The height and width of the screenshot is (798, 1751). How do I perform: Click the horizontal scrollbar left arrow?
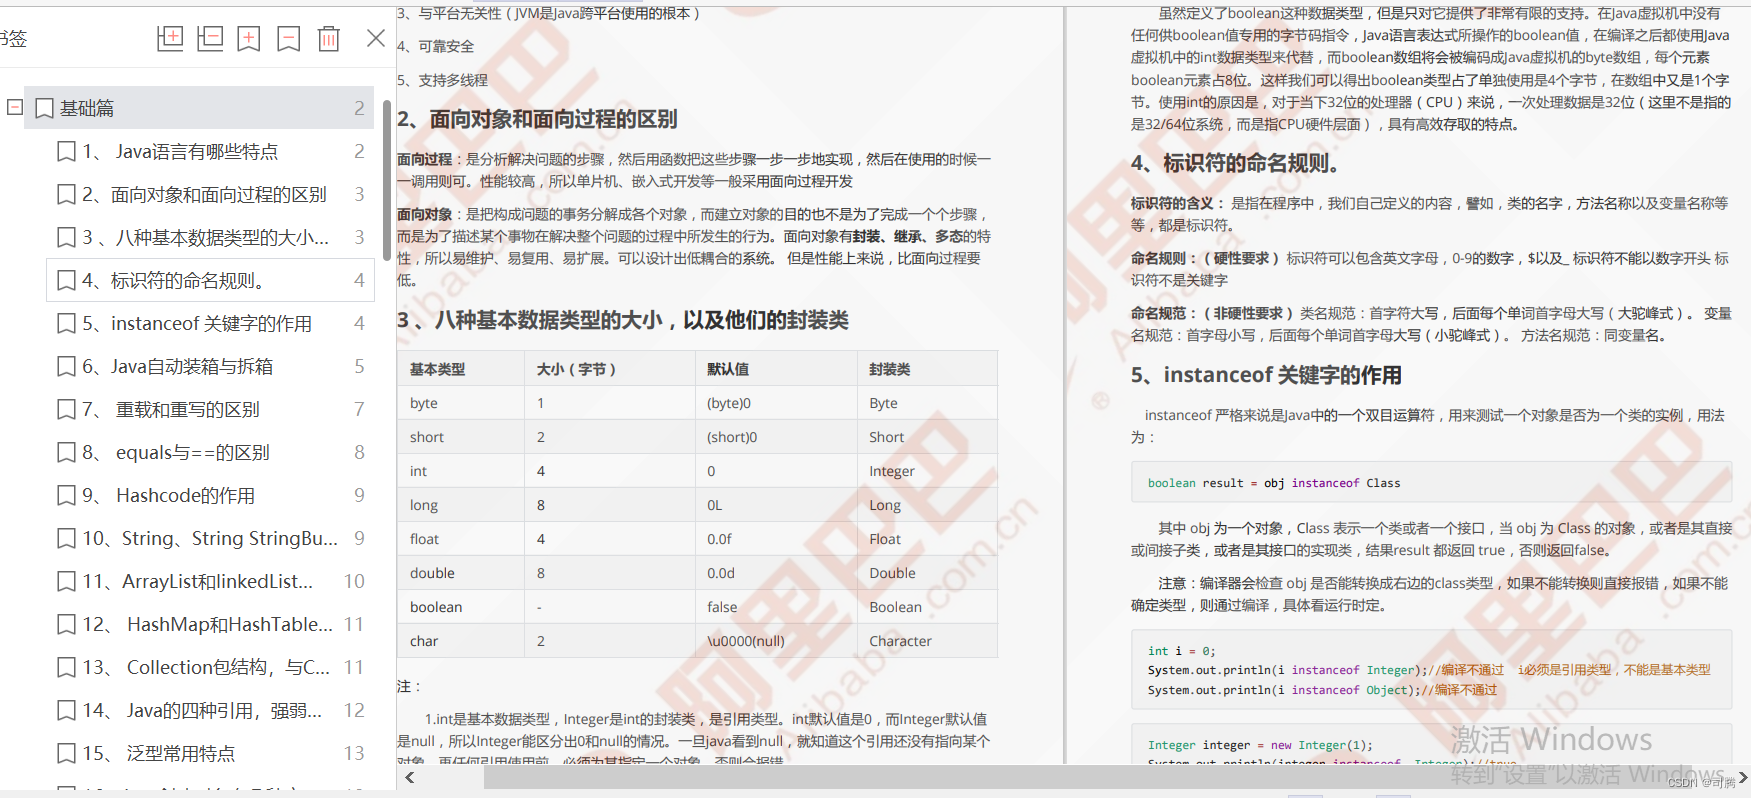410,777
